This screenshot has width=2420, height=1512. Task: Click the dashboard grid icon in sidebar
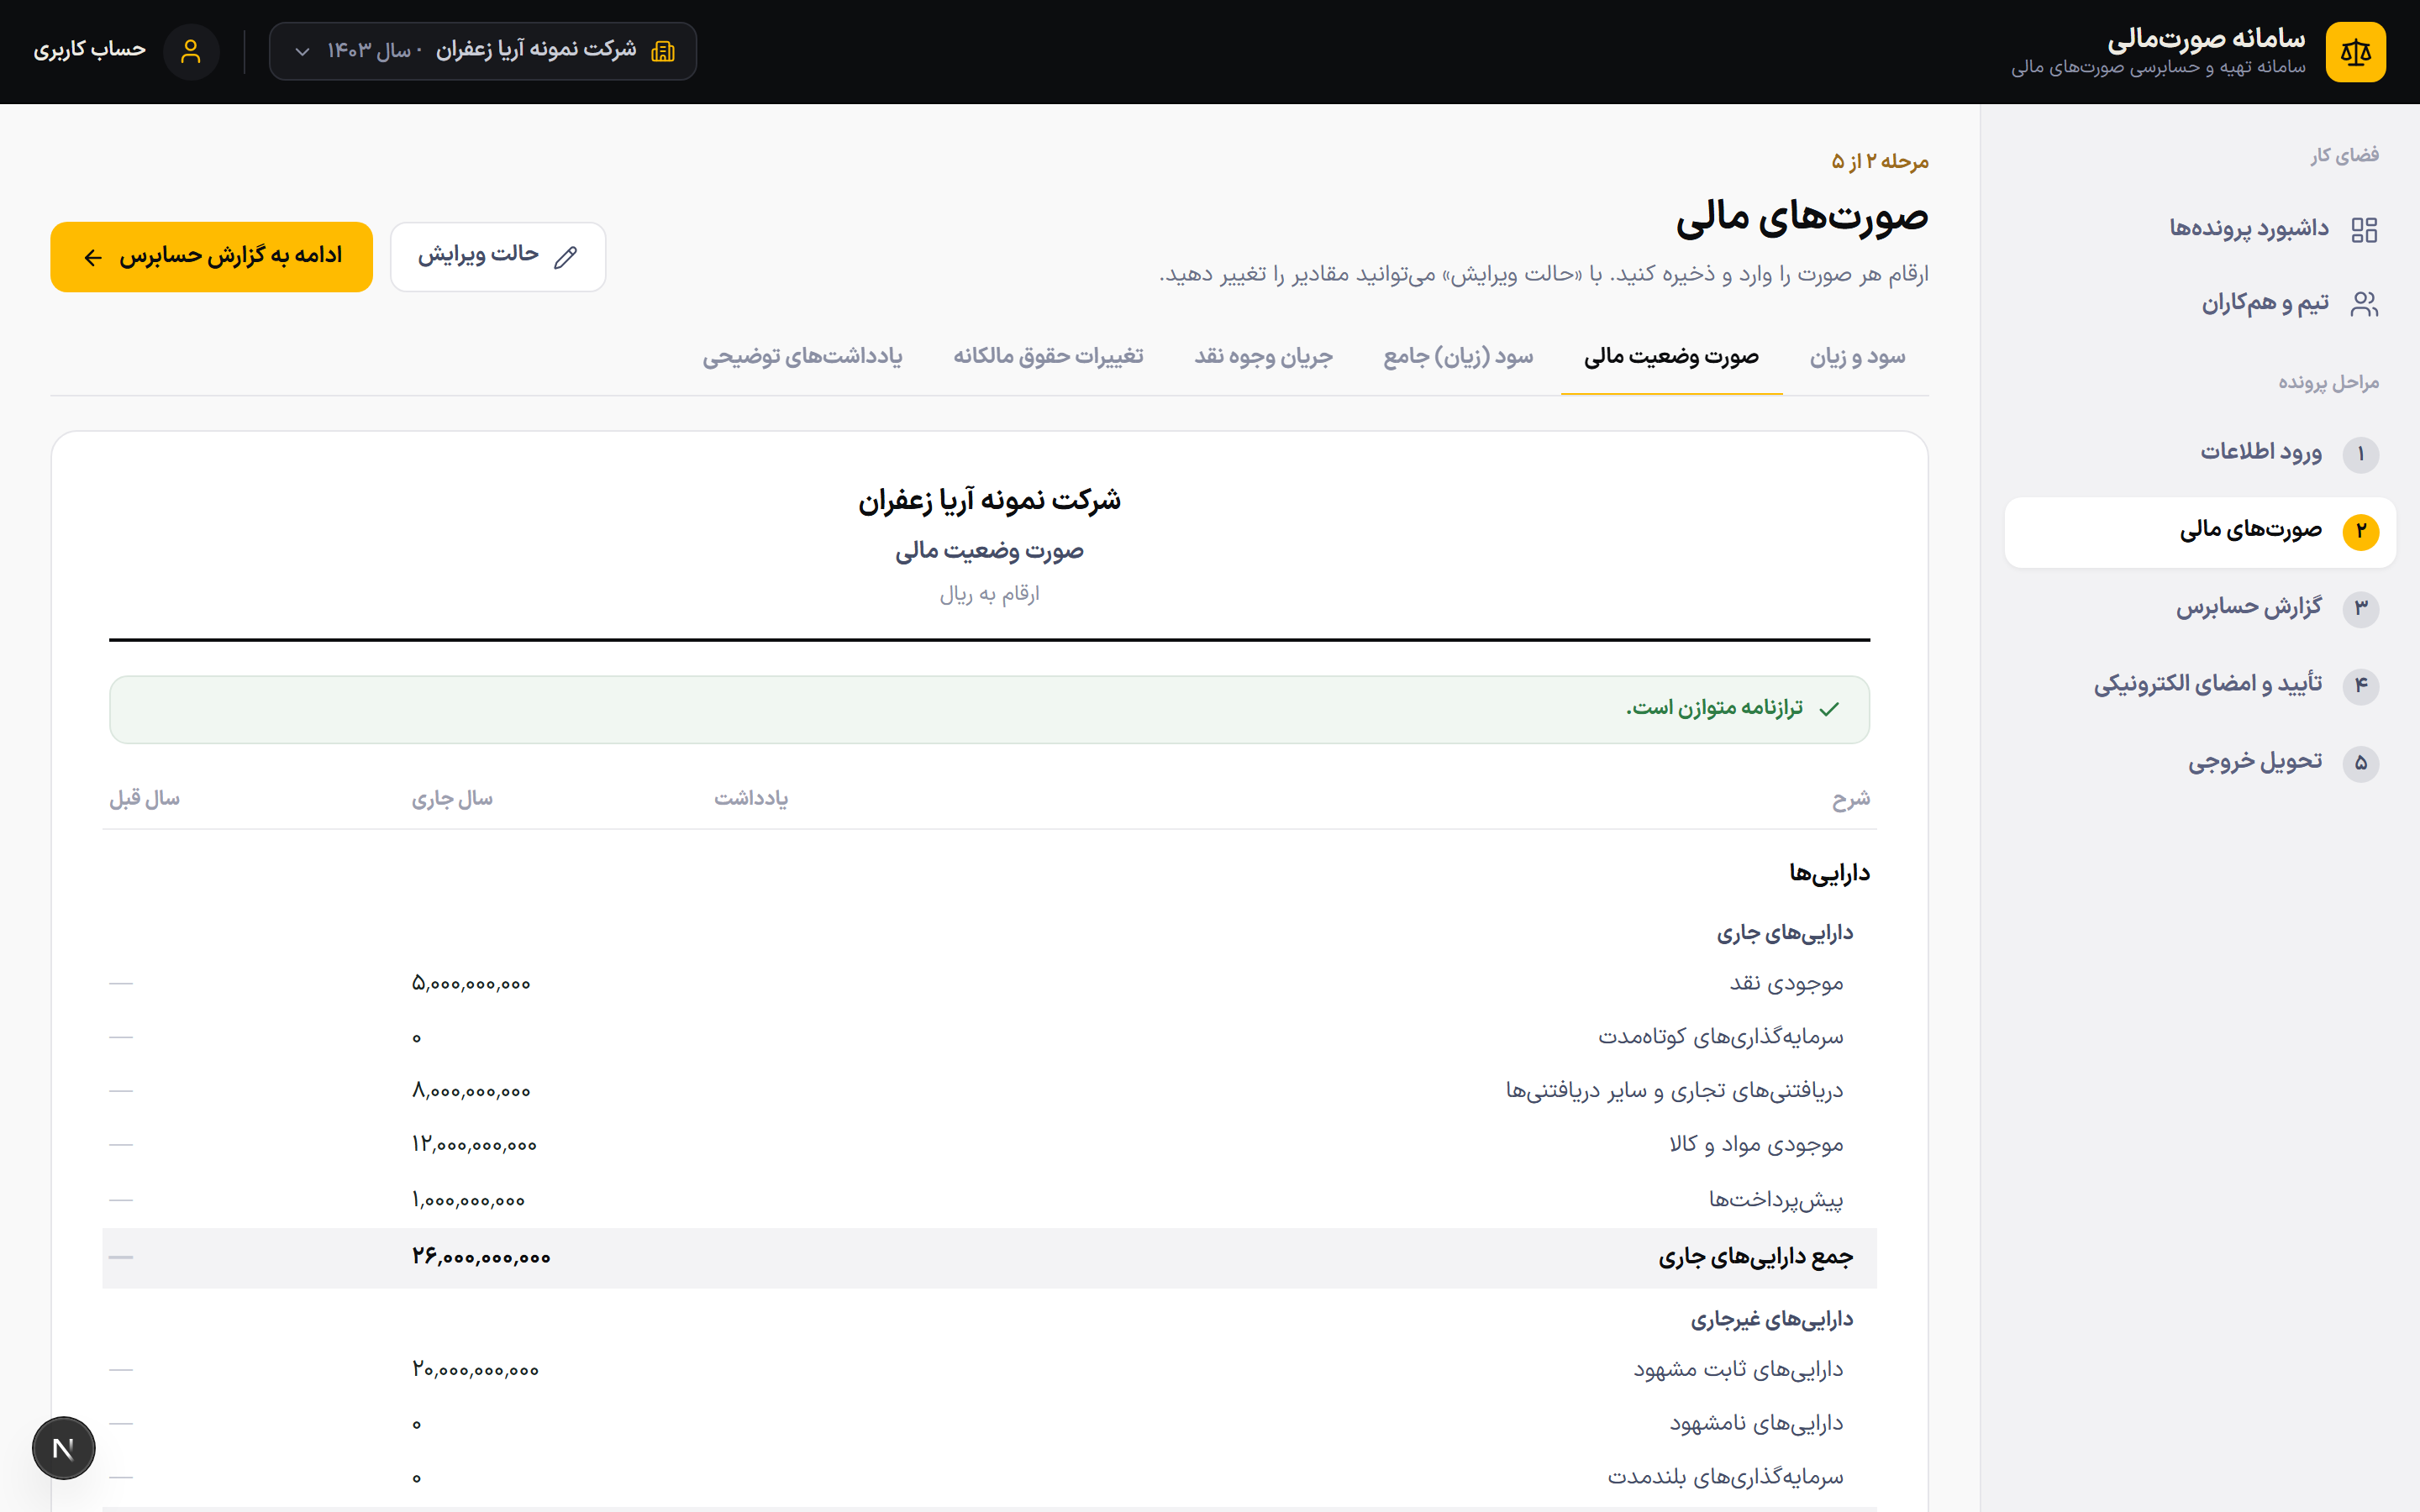[2364, 230]
